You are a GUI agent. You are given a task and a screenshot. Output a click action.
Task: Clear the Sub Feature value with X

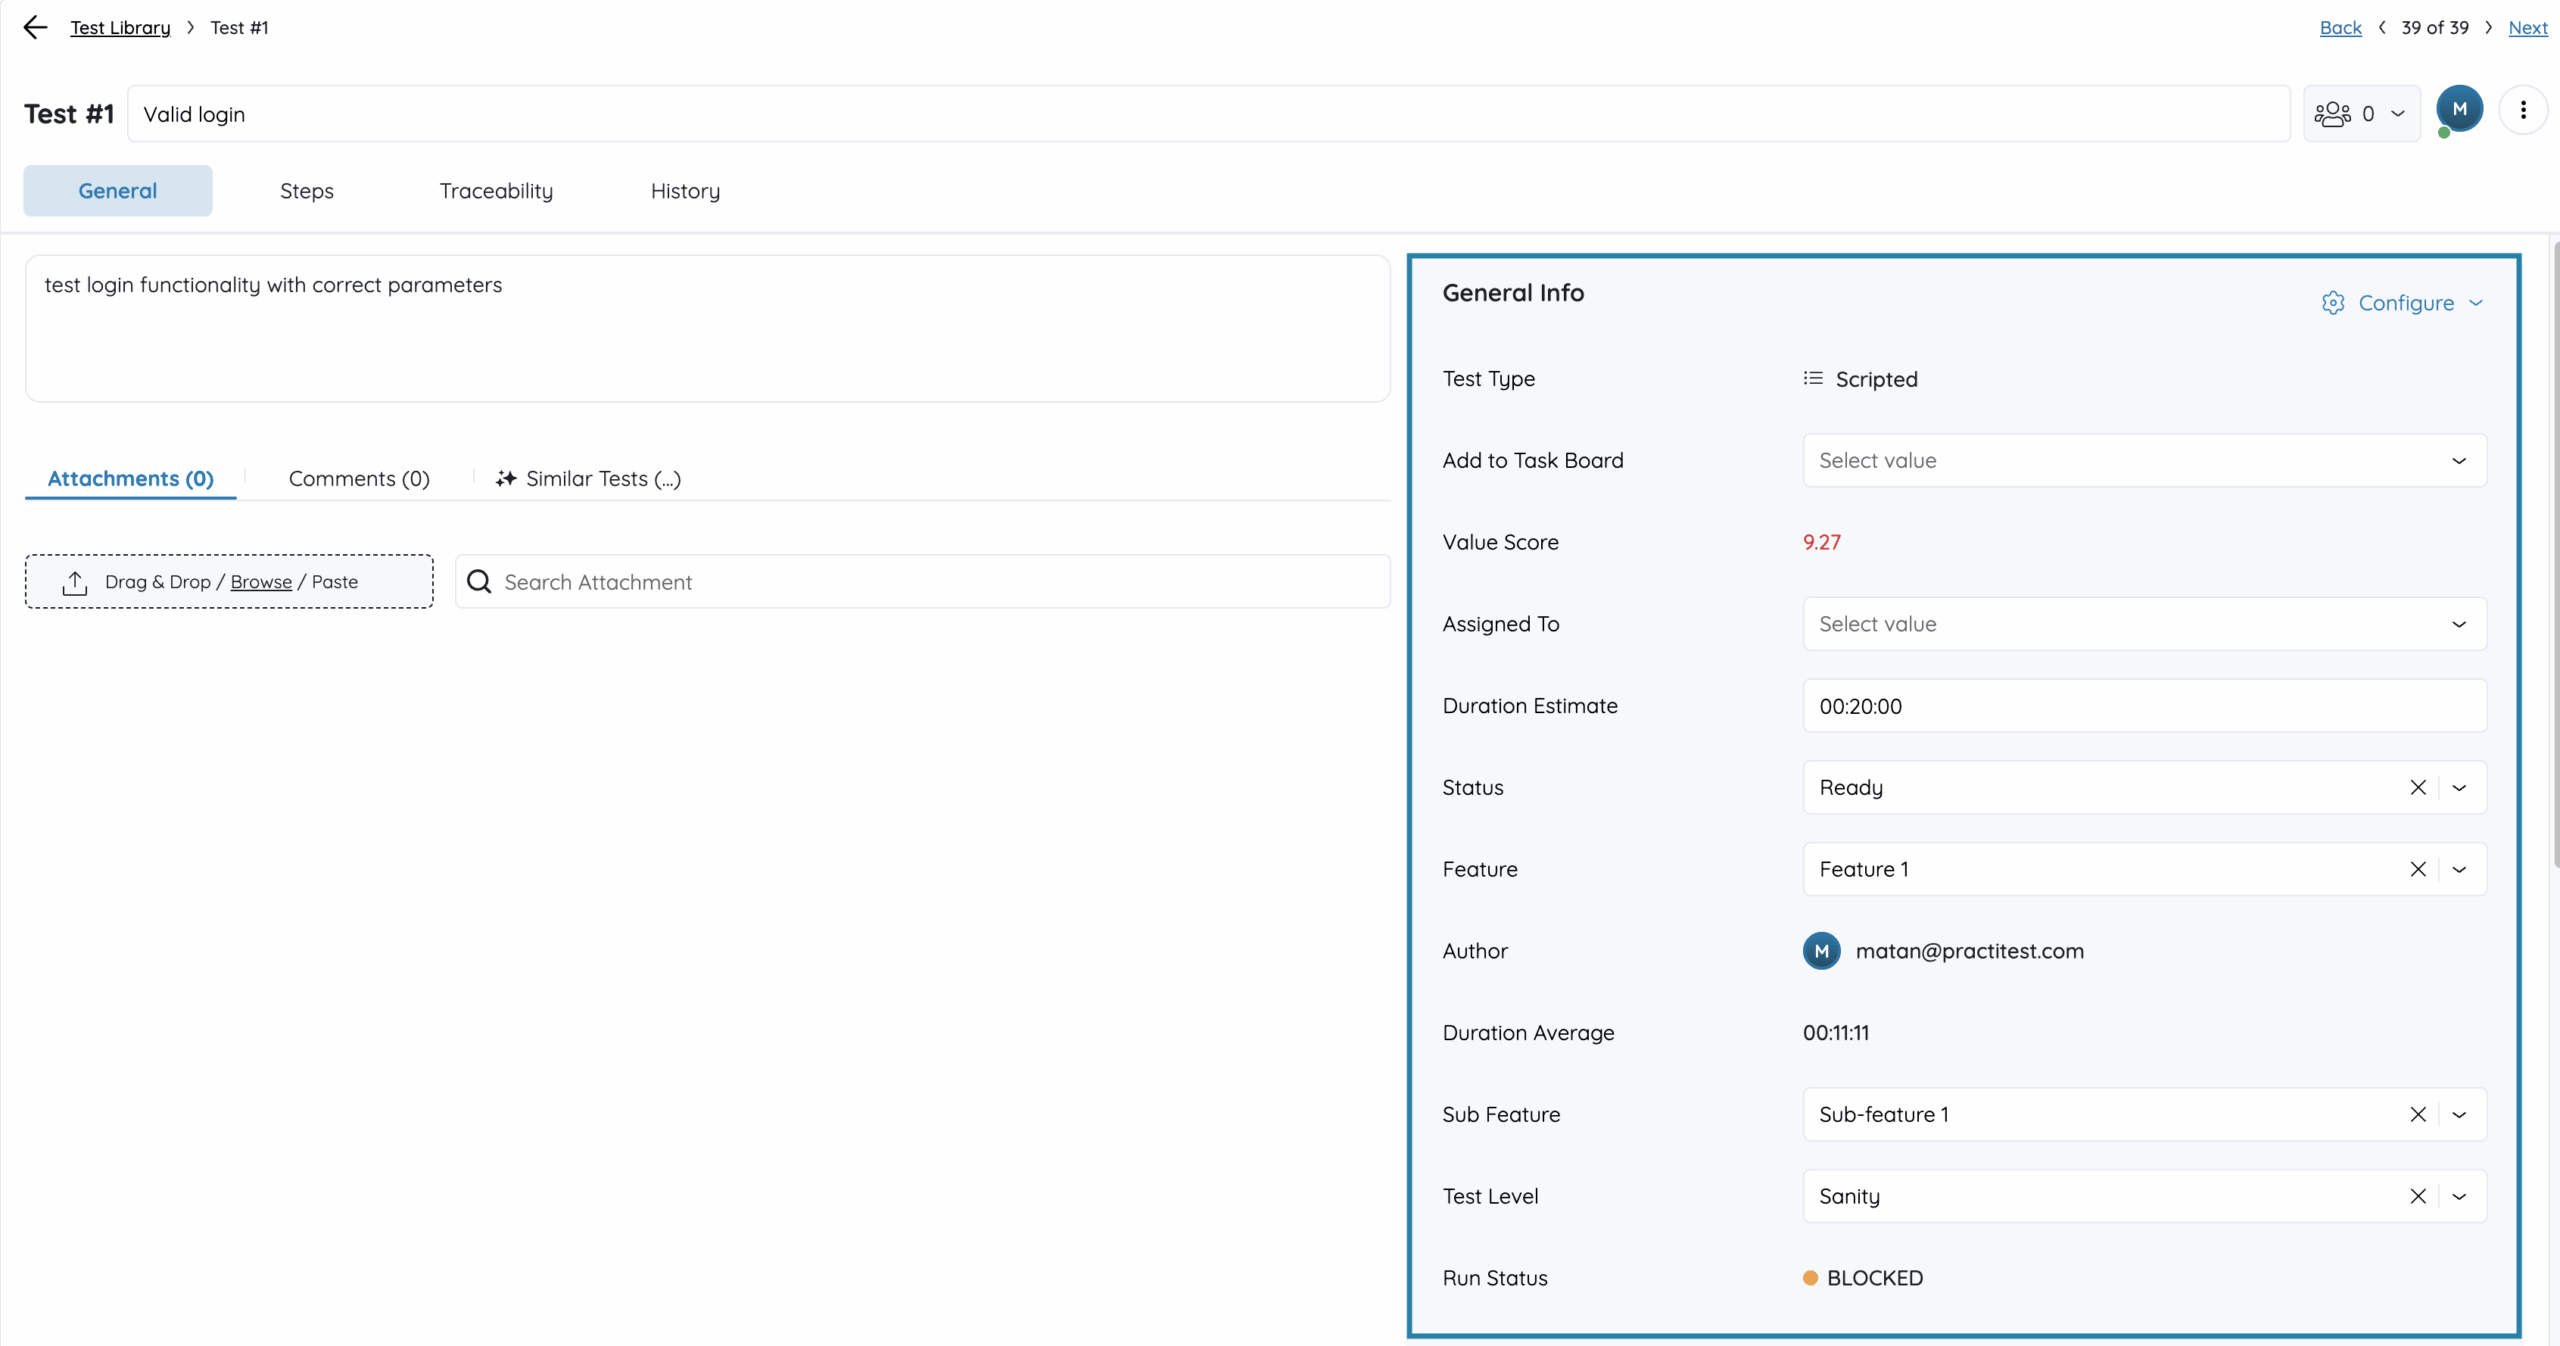point(2418,1115)
